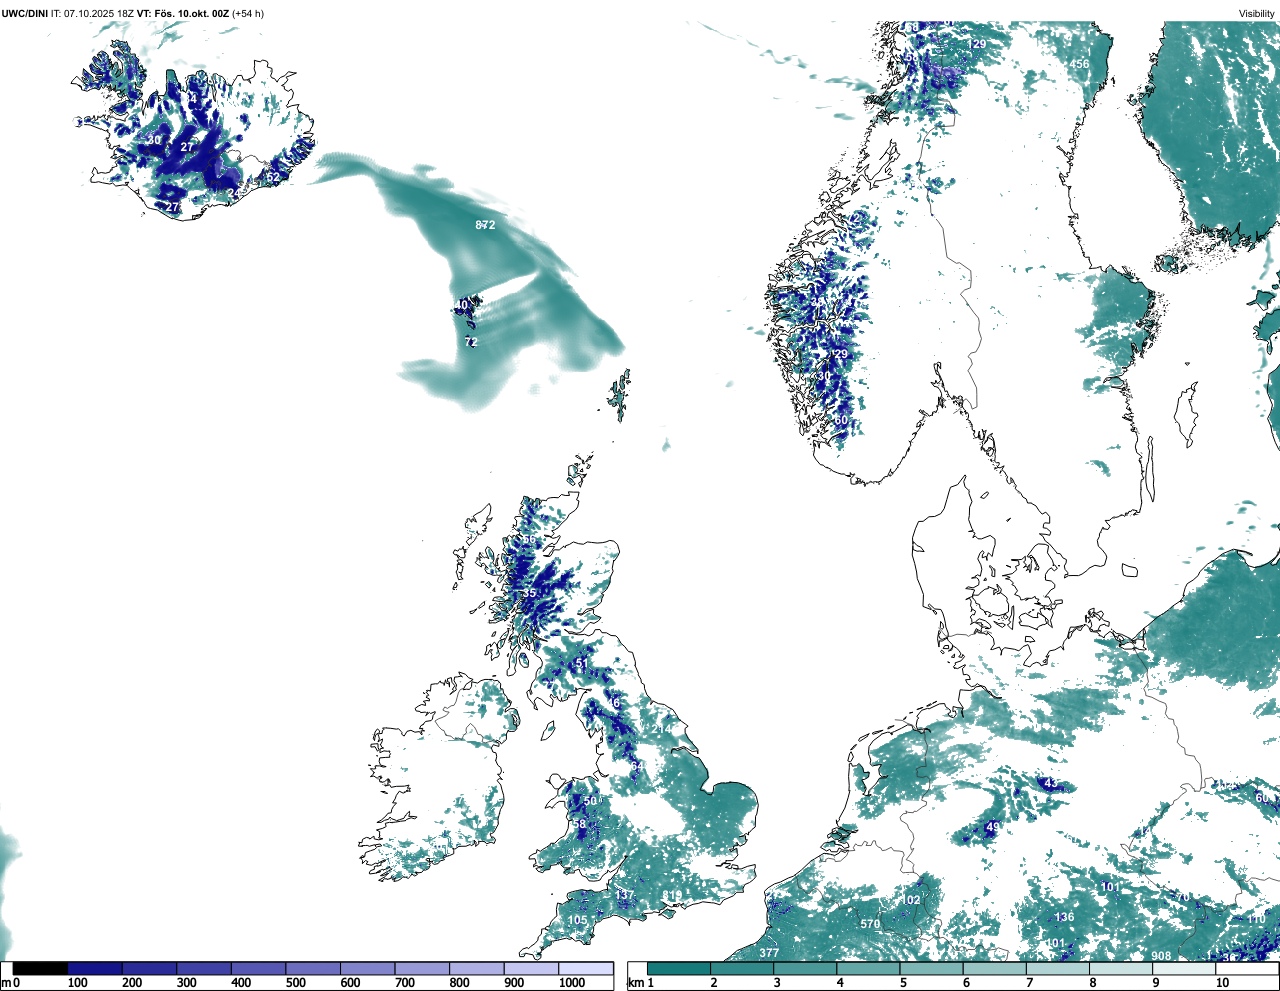Click the '129' value in northern Norway
Image resolution: width=1280 pixels, height=991 pixels.
pos(977,44)
